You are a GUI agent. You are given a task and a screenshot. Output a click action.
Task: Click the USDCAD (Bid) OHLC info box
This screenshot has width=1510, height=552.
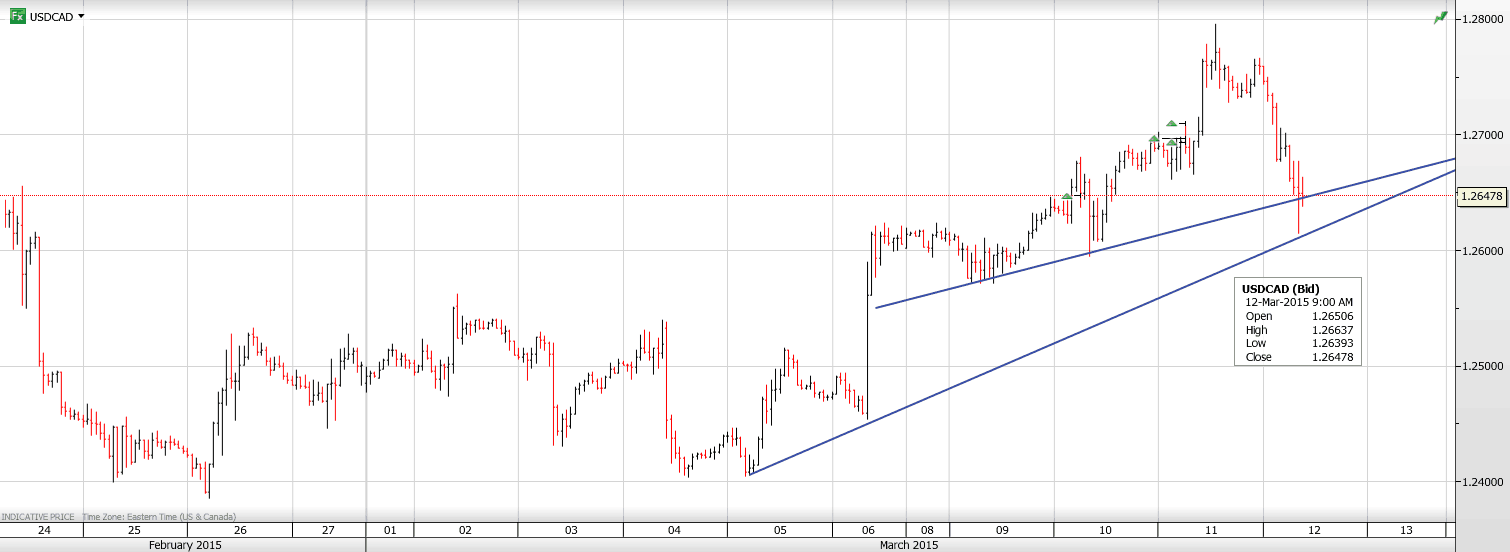click(x=1297, y=322)
